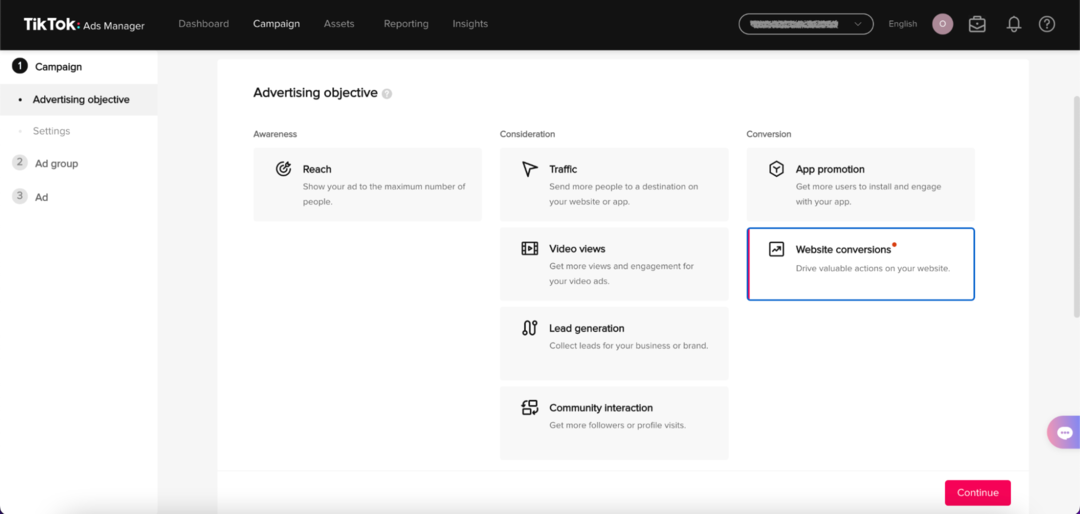1080x514 pixels.
Task: Click the Lead generation icon
Action: pos(530,328)
